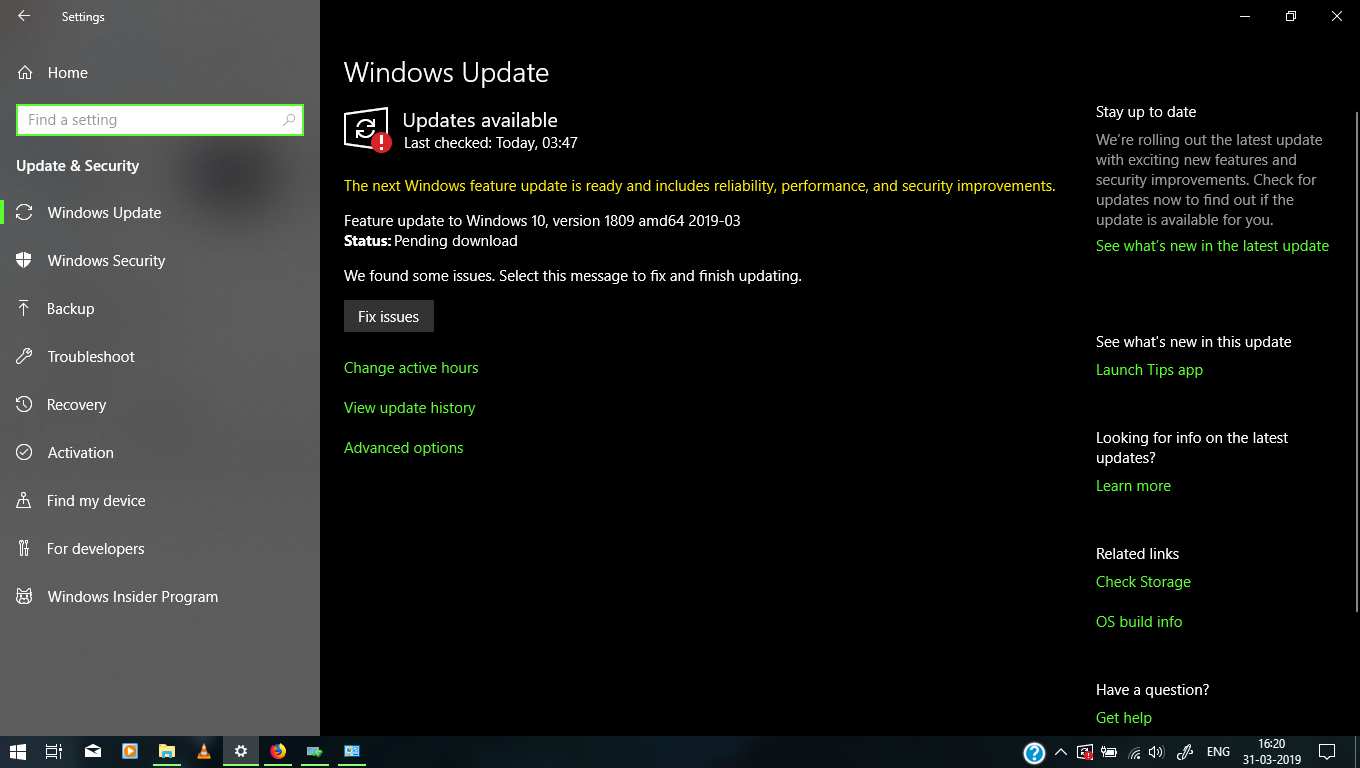The height and width of the screenshot is (768, 1360).
Task: Open Task View from the taskbar
Action: [54, 751]
